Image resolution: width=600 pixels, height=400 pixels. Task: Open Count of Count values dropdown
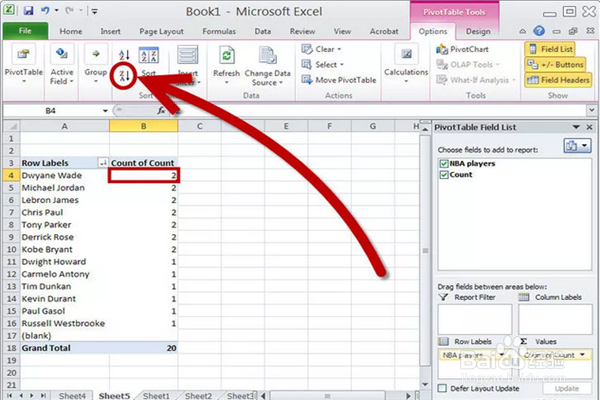(x=582, y=355)
